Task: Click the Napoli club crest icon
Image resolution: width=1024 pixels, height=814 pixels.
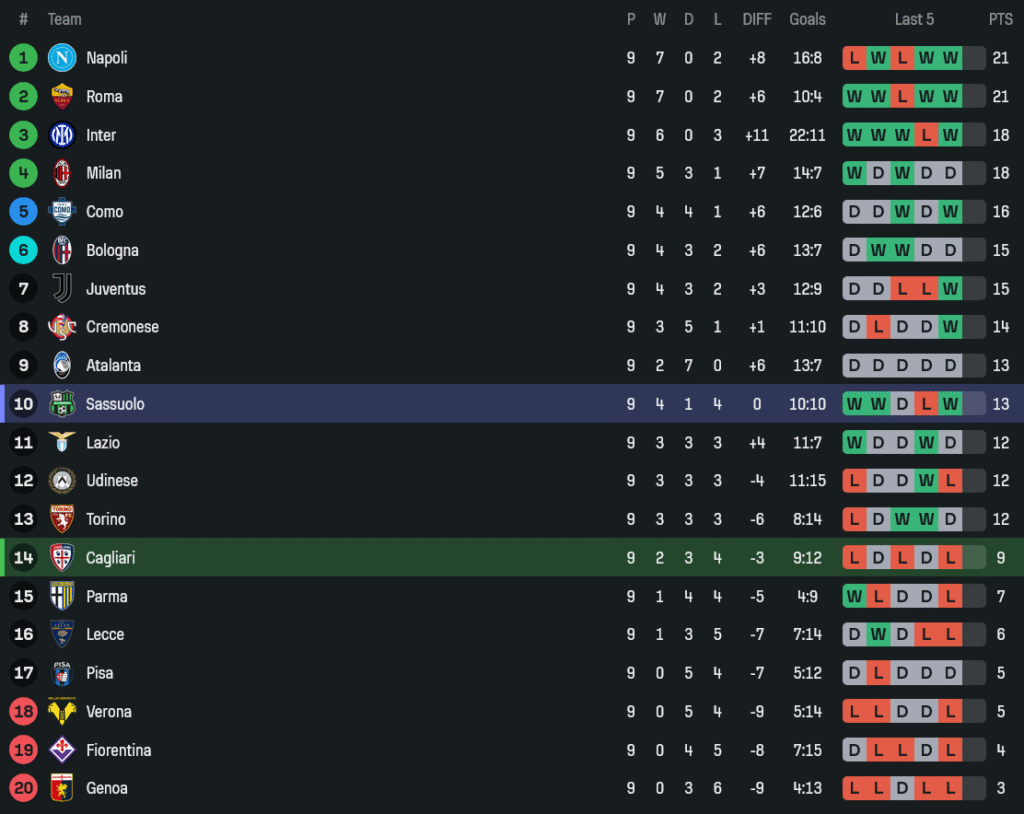Action: [62, 58]
